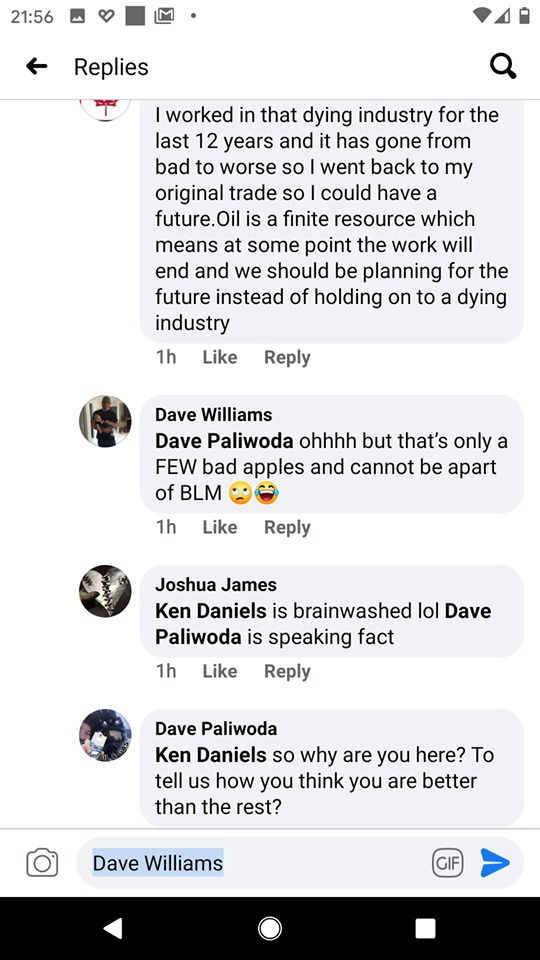Open Joshua James' profile picture
Viewport: 540px width, 960px height.
(x=105, y=591)
